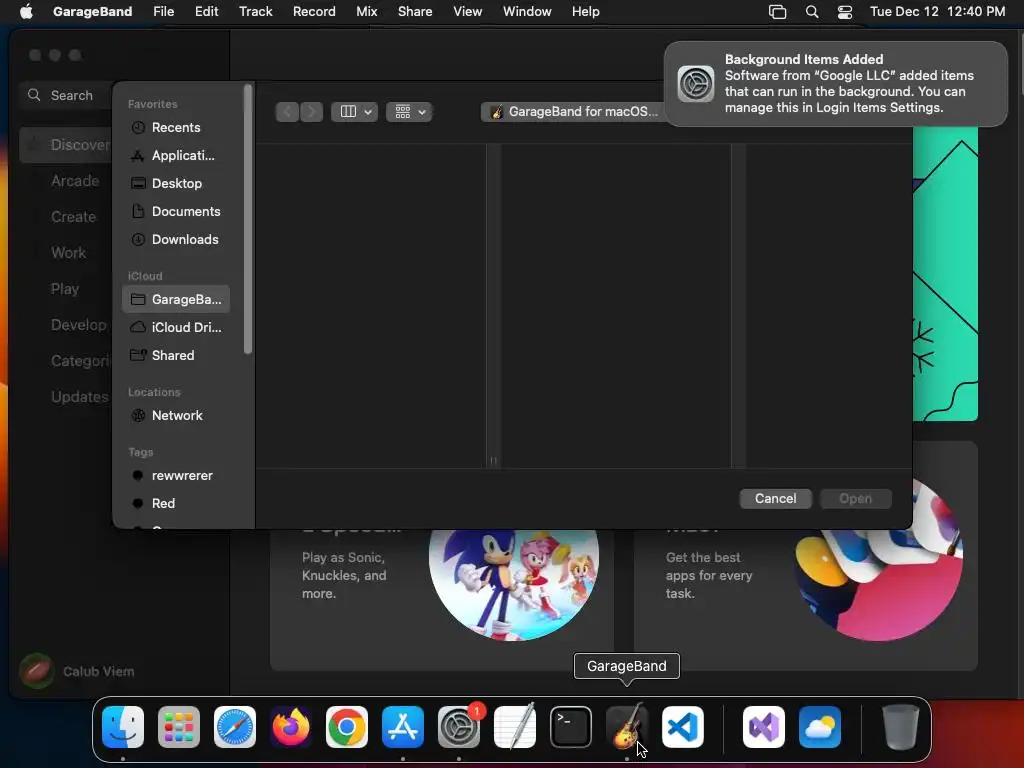
Task: Click the Open button
Action: pyautogui.click(x=856, y=498)
